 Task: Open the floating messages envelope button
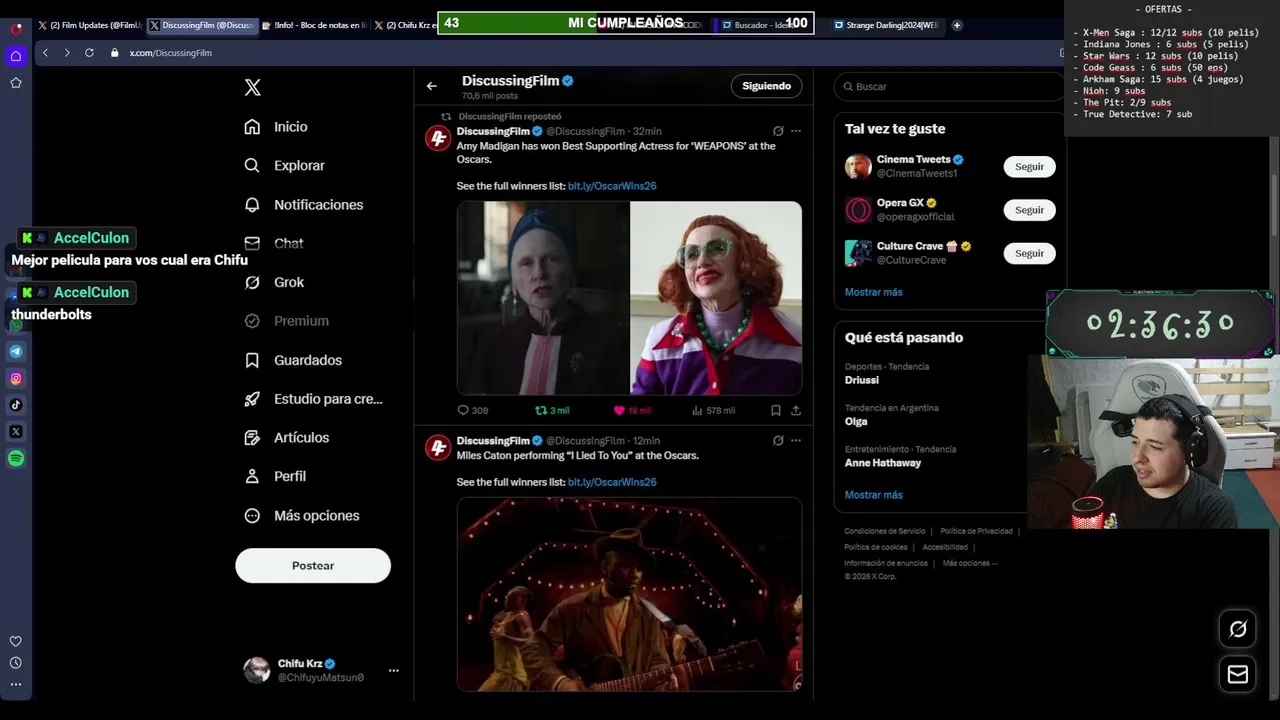1238,675
